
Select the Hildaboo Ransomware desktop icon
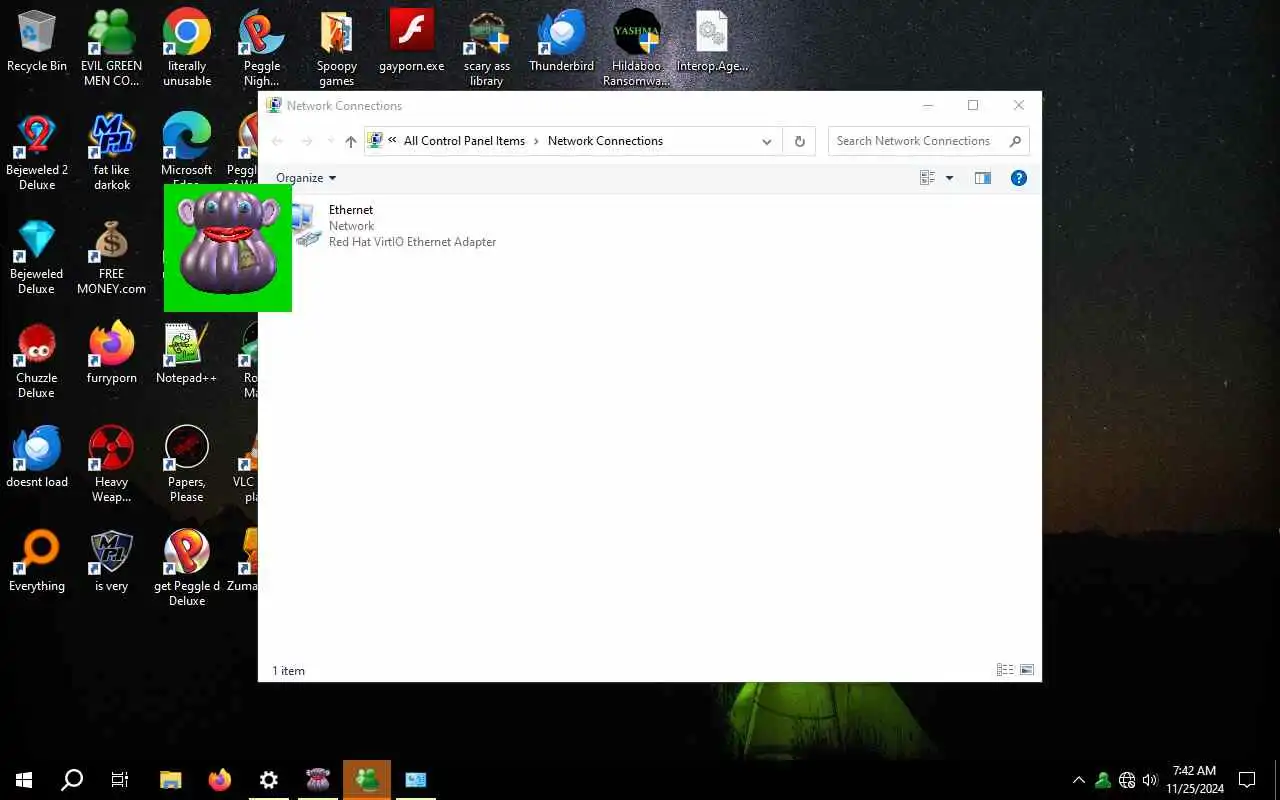click(637, 48)
